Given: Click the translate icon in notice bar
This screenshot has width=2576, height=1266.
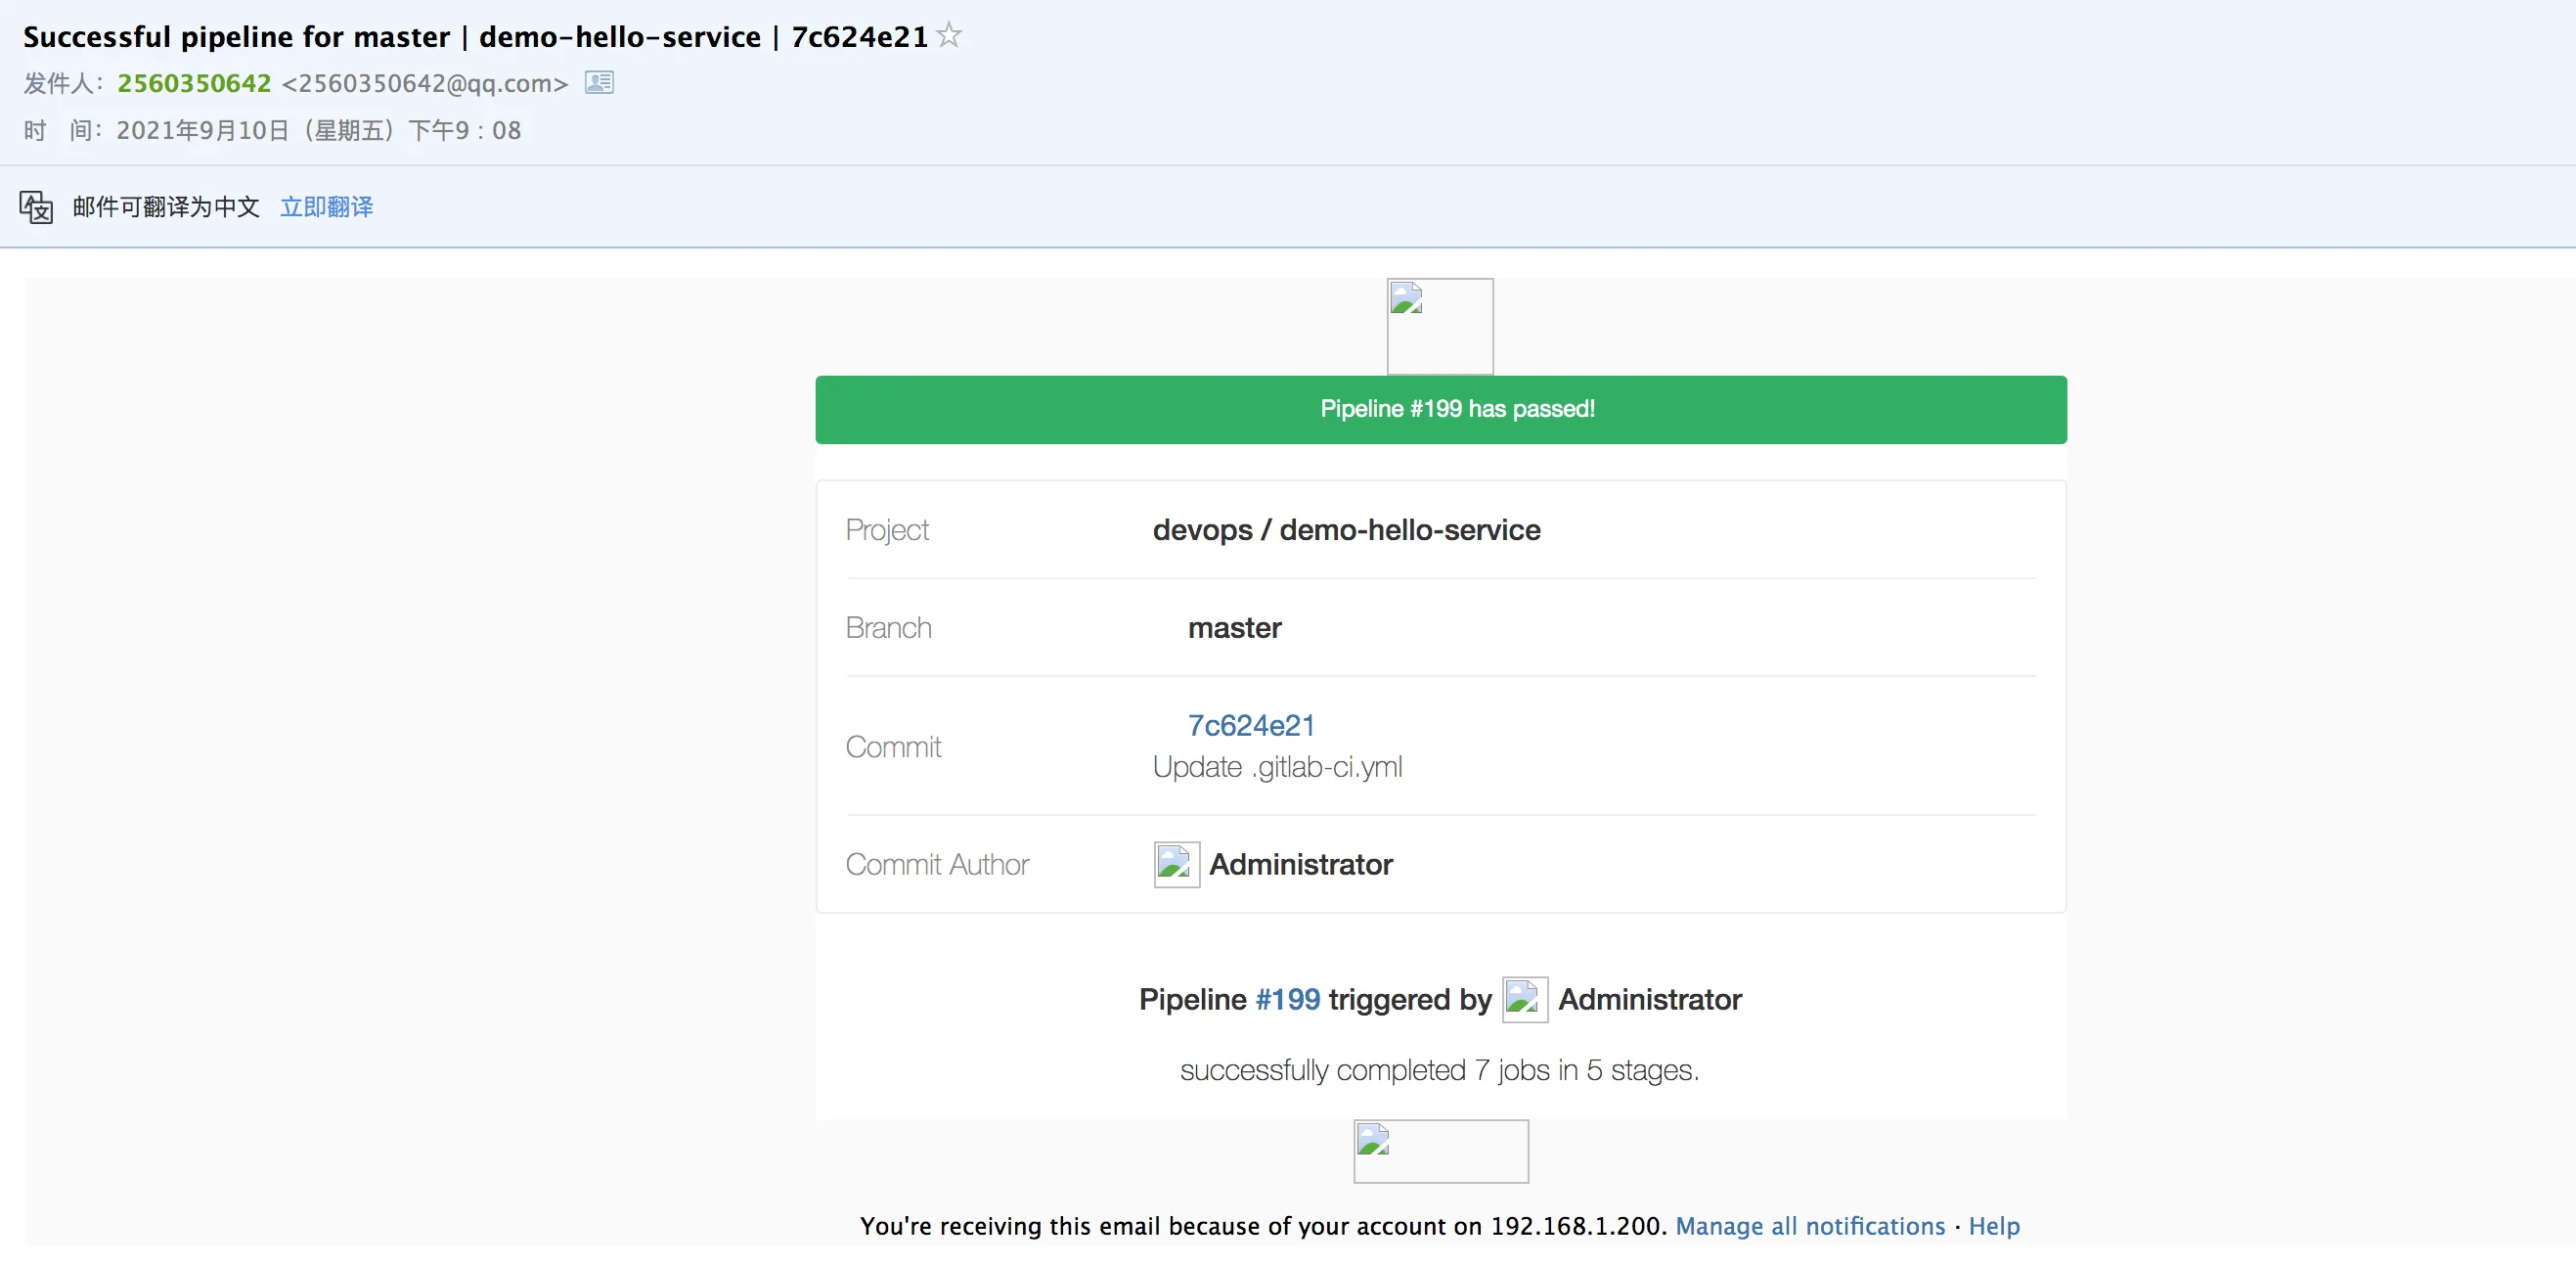Looking at the screenshot, I should 36,207.
